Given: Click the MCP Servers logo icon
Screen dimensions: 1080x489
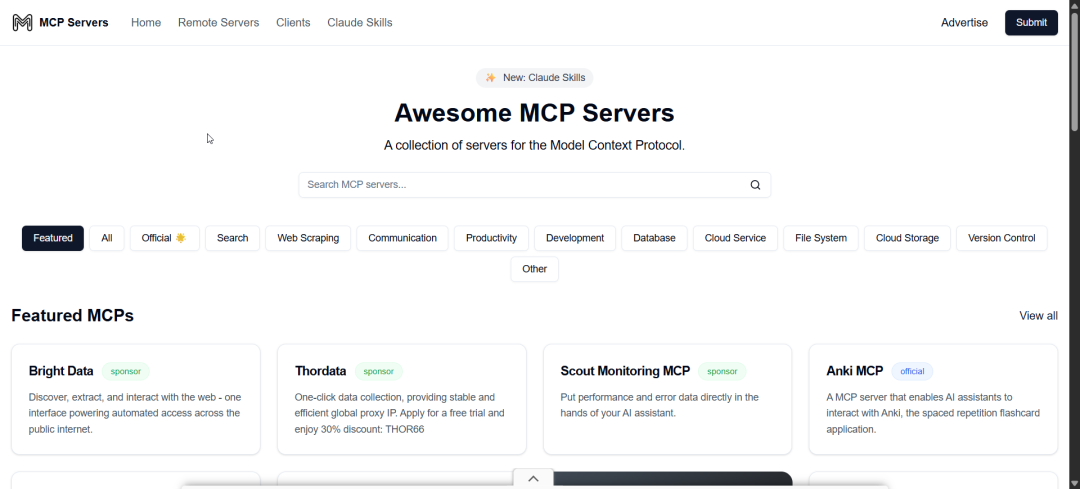Looking at the screenshot, I should point(23,23).
